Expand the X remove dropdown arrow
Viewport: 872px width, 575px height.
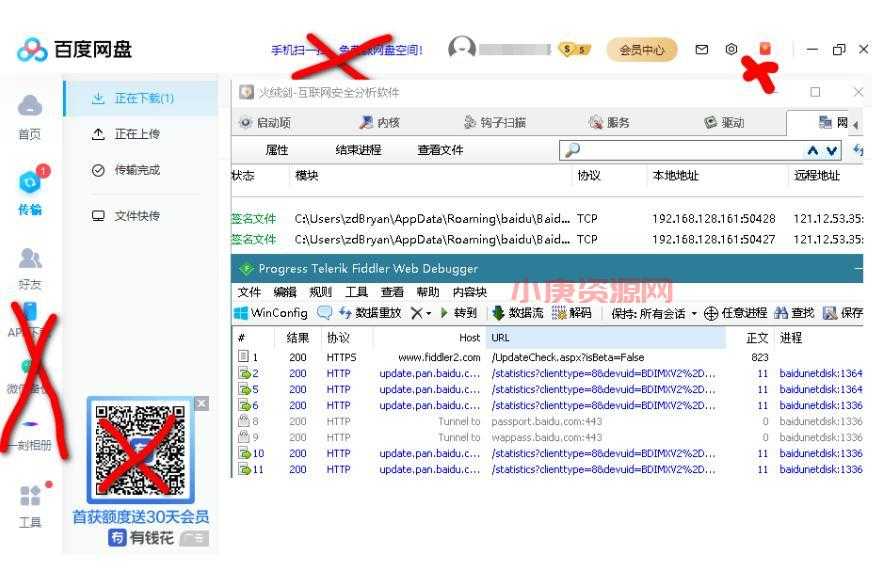tap(429, 314)
